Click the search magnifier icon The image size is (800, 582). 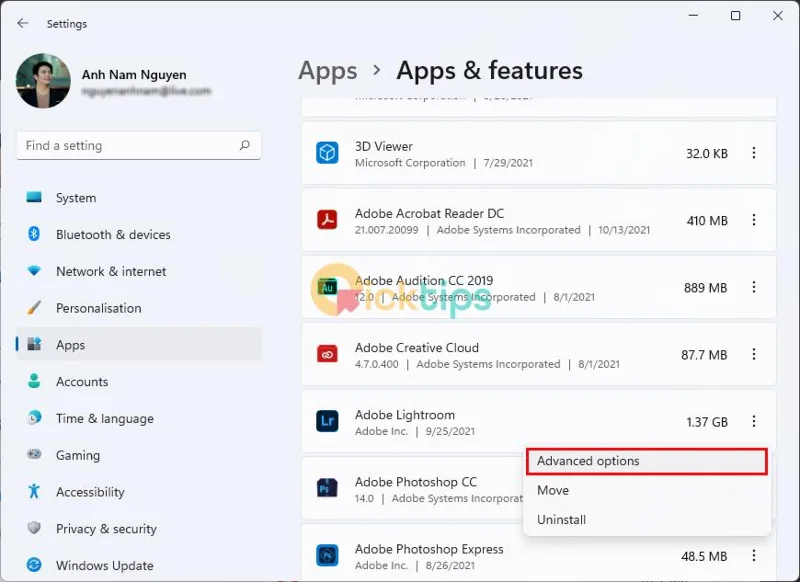pyautogui.click(x=244, y=145)
